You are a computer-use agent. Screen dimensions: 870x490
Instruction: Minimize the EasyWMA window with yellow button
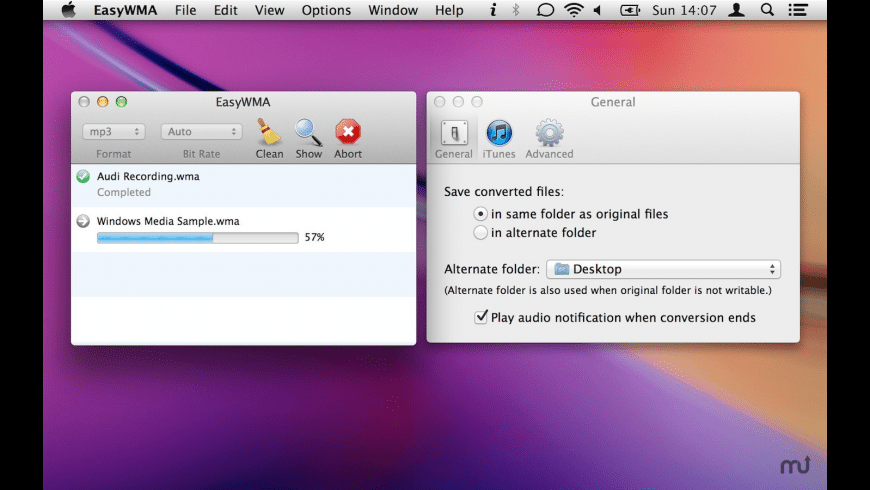(103, 102)
